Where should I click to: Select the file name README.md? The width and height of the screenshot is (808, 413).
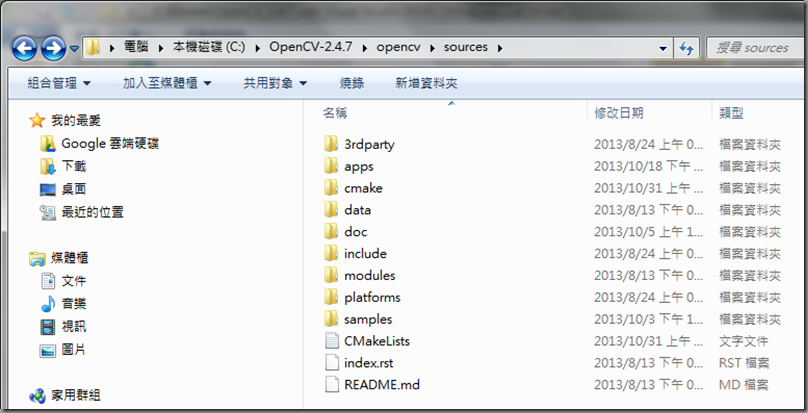pos(382,385)
